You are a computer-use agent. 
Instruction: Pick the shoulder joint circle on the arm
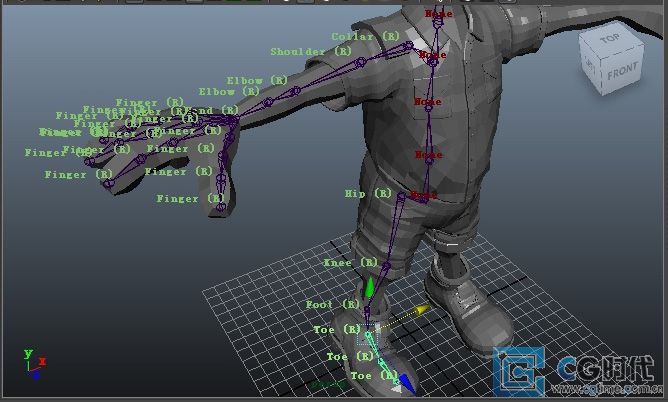[x=360, y=63]
